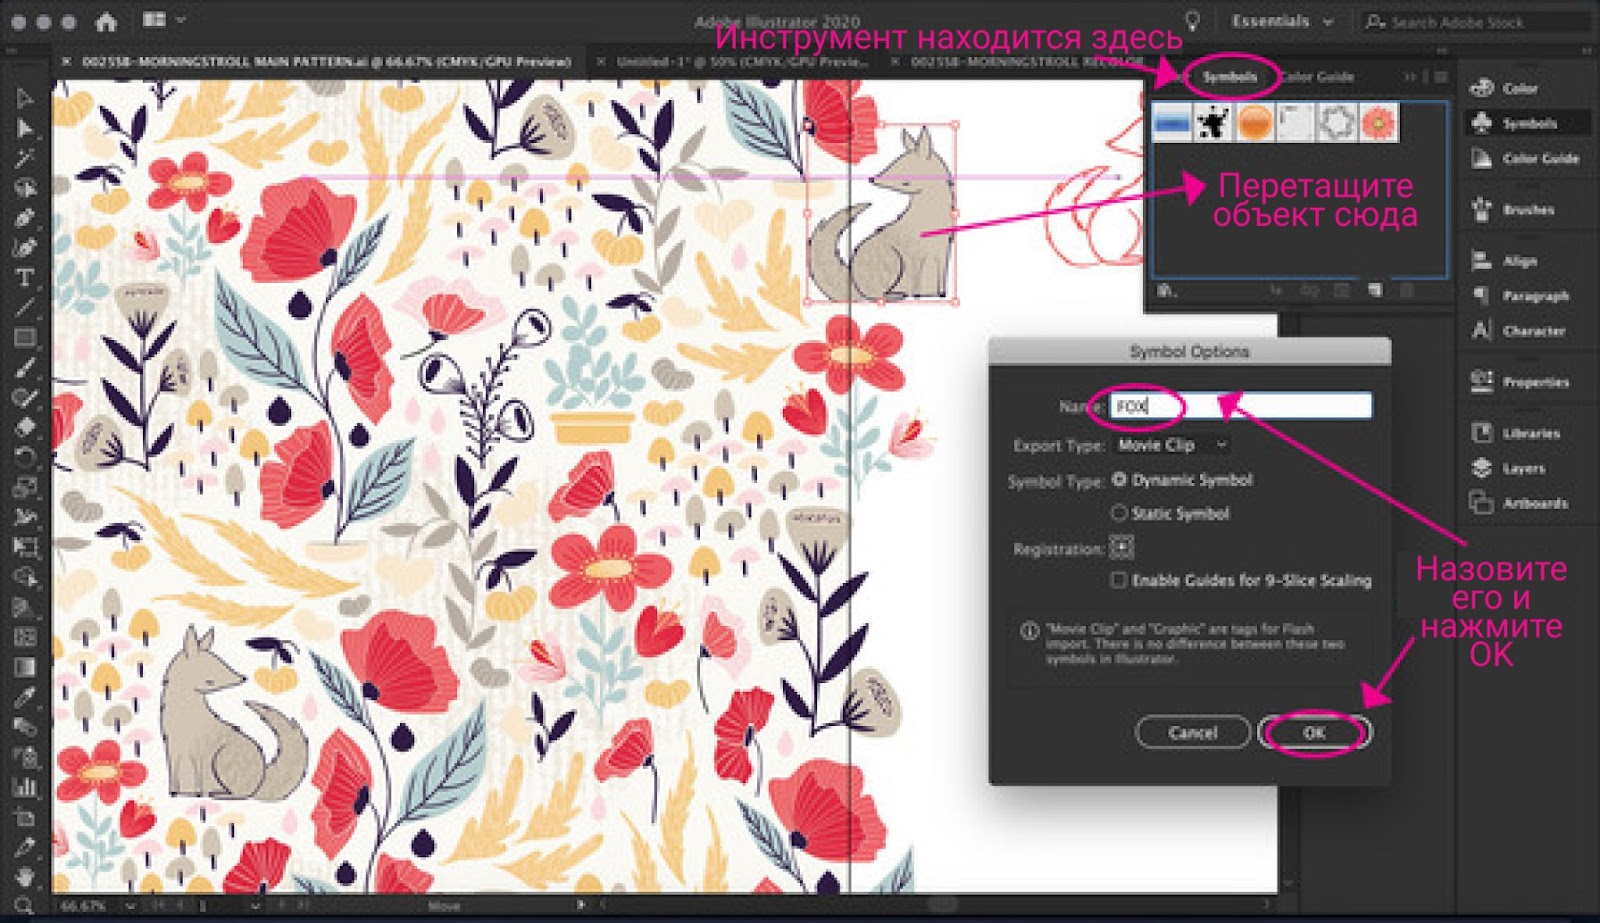Select the red flower symbol thumbnail
Image resolution: width=1600 pixels, height=923 pixels.
pos(1380,123)
